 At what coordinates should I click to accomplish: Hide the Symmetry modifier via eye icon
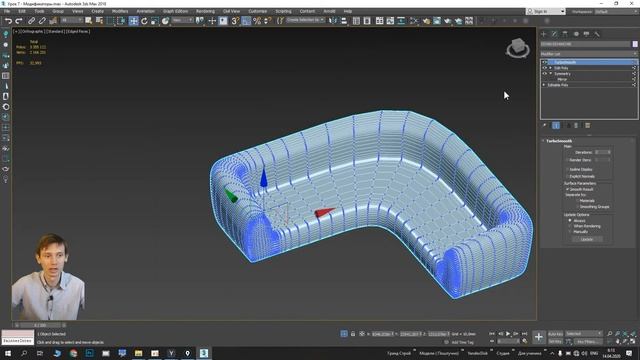[x=544, y=73]
